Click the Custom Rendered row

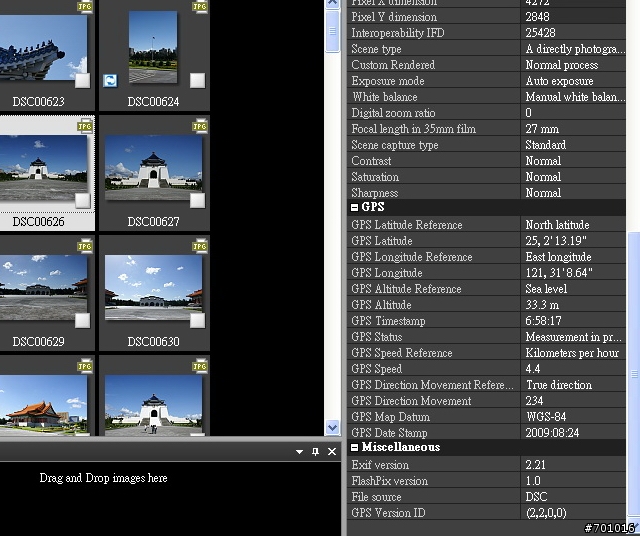pyautogui.click(x=486, y=65)
